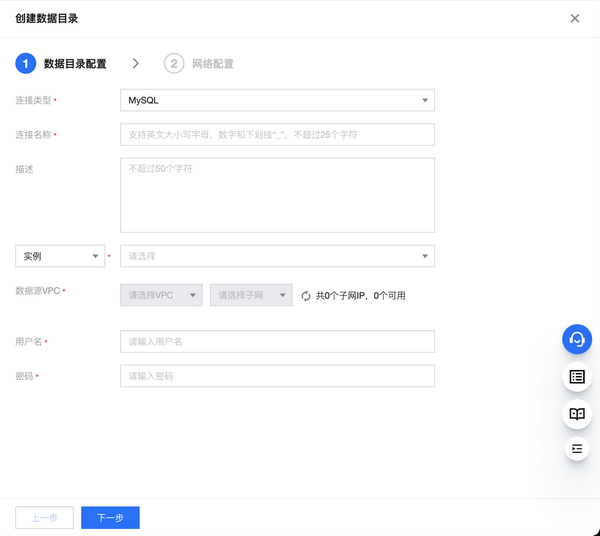Open the documentation book icon
Image resolution: width=600 pixels, height=536 pixels.
click(x=577, y=414)
